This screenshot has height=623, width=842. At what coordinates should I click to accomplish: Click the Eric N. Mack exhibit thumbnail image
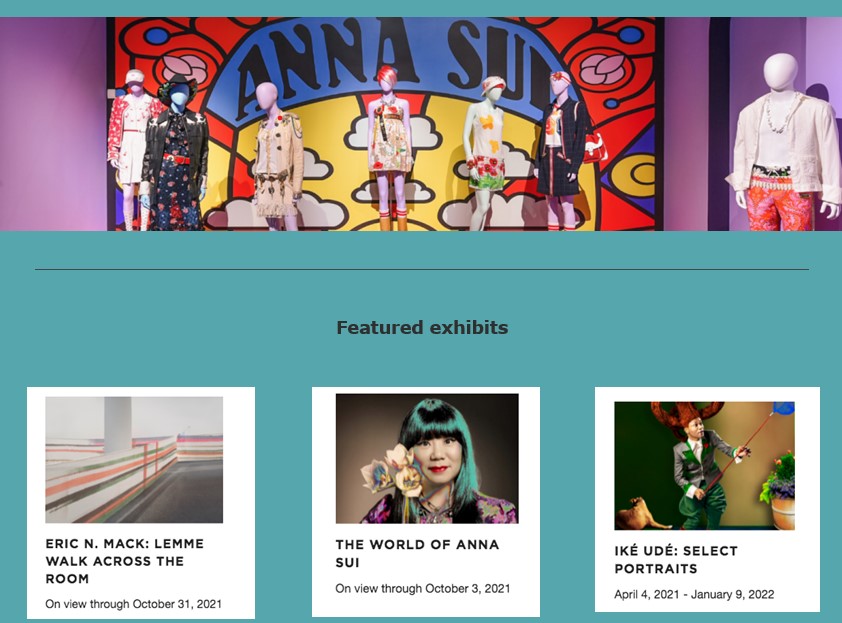pos(134,460)
